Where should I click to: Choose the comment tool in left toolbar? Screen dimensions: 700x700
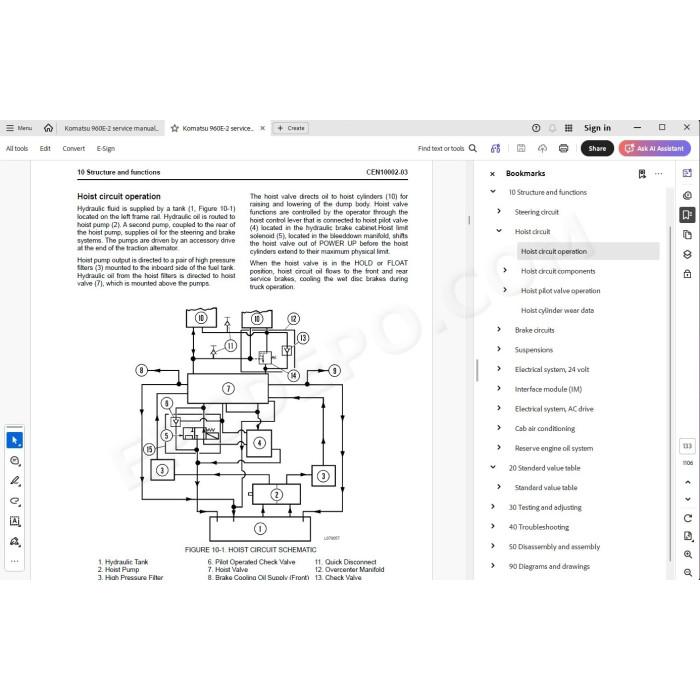pyautogui.click(x=15, y=461)
